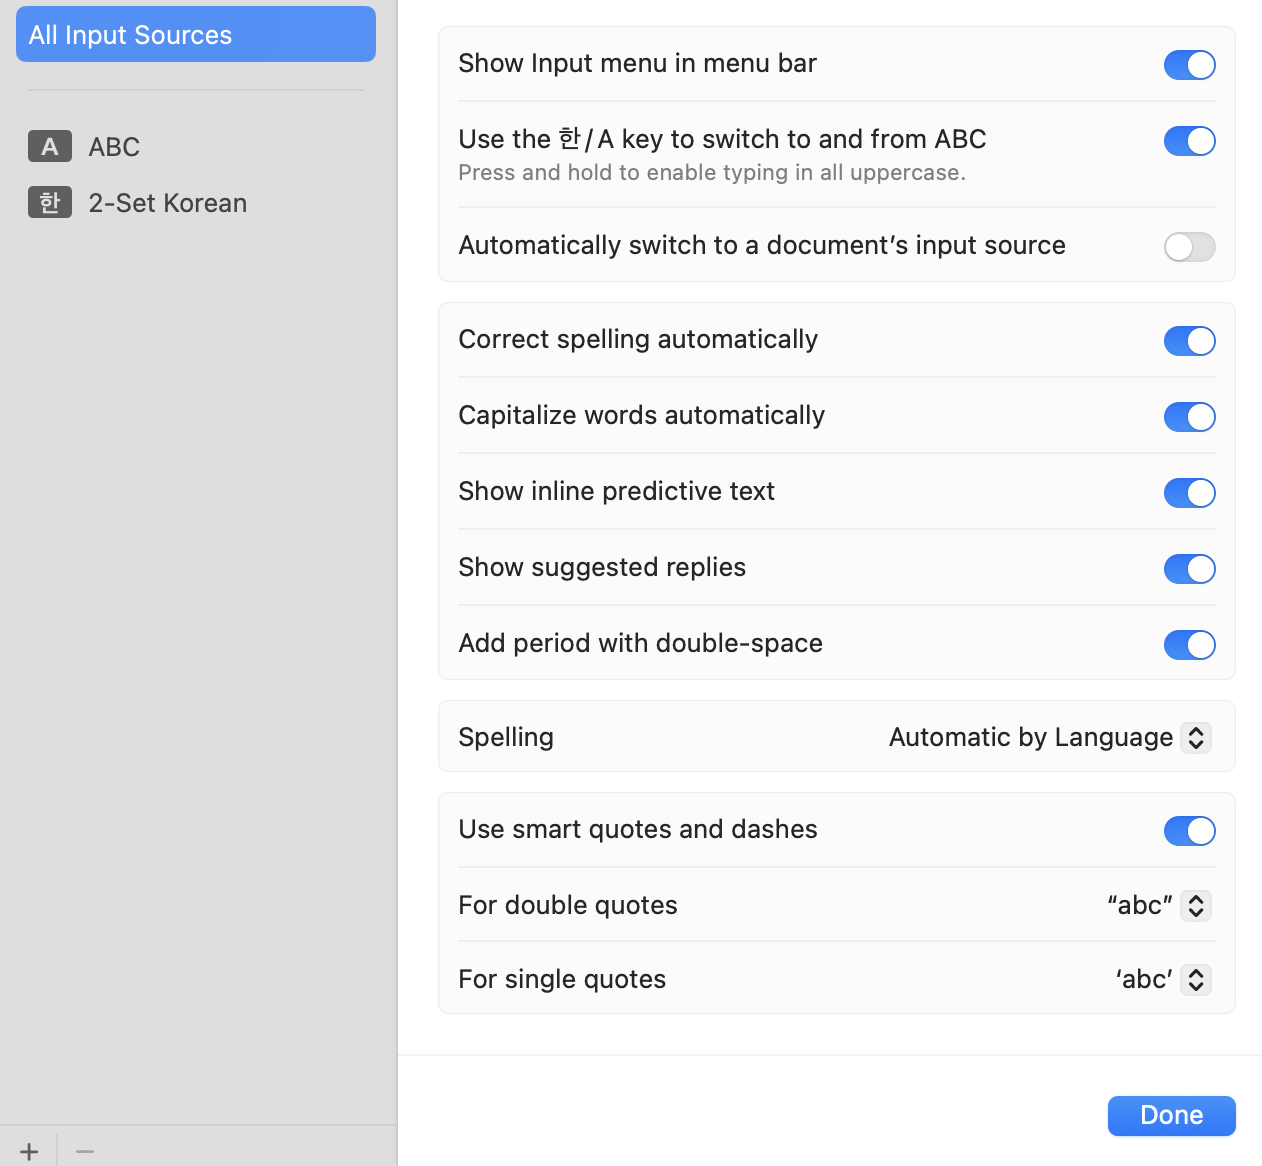1262x1166 pixels.
Task: Disable the 한/A key switch toggle
Action: pos(1189,141)
